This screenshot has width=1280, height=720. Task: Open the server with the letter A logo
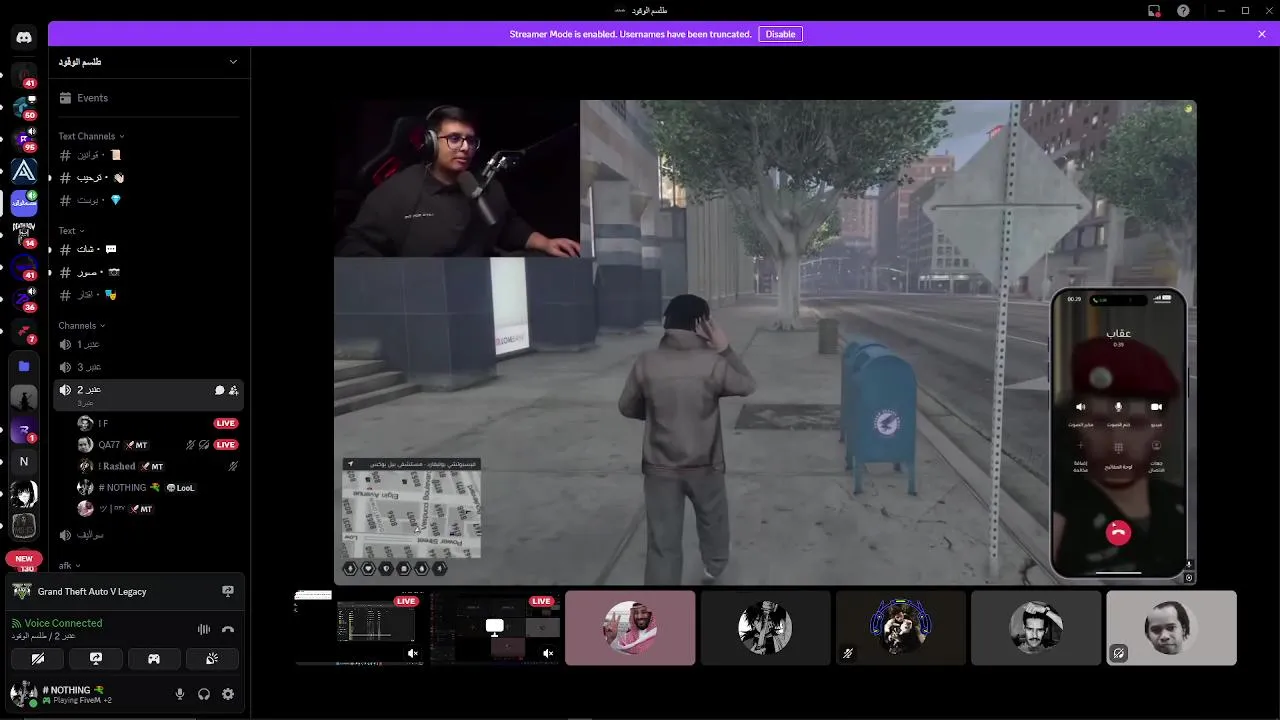pyautogui.click(x=24, y=171)
